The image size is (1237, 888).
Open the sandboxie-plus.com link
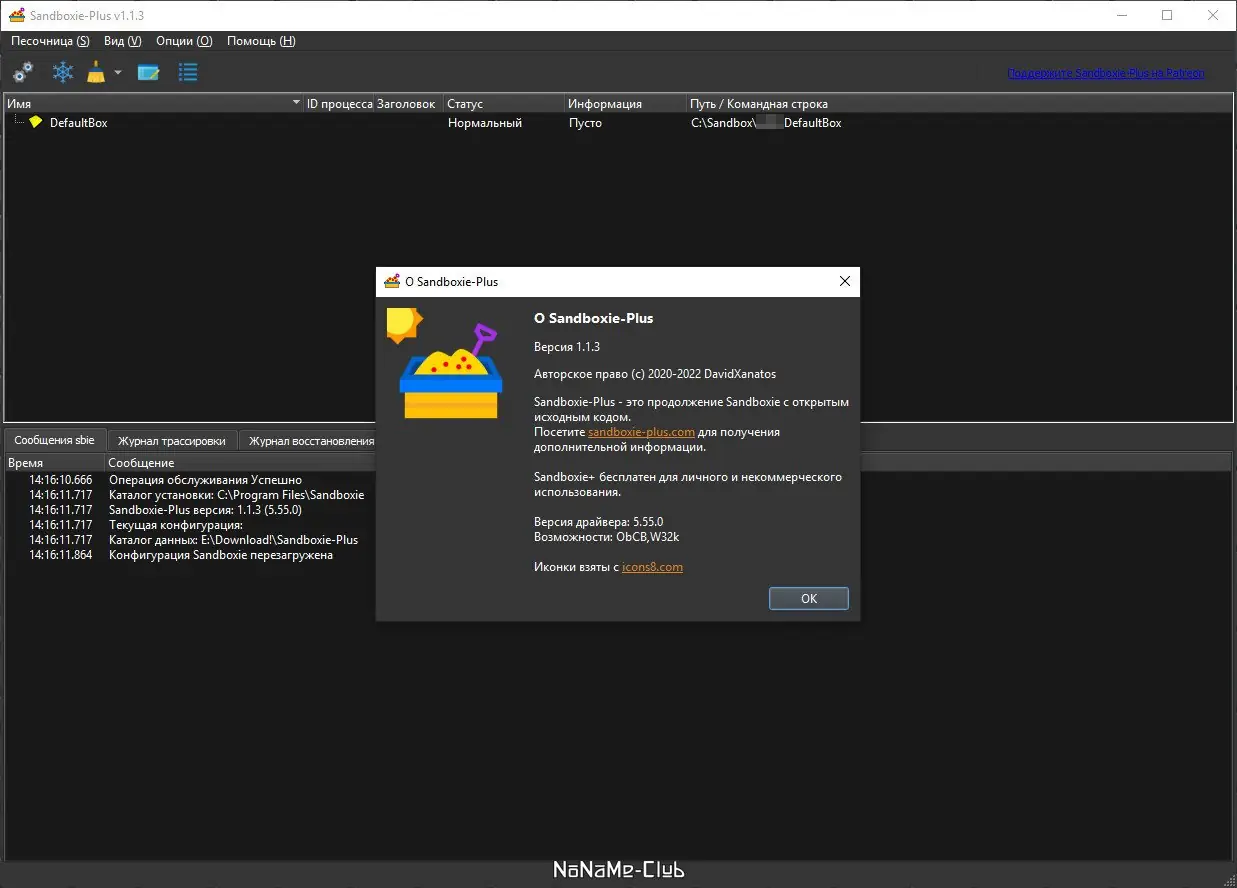(641, 432)
